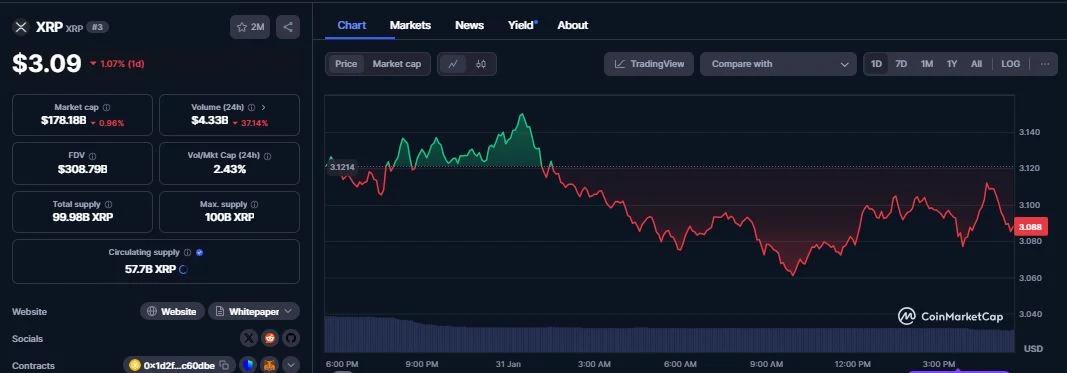Open the Compare with dropdown

coord(778,64)
